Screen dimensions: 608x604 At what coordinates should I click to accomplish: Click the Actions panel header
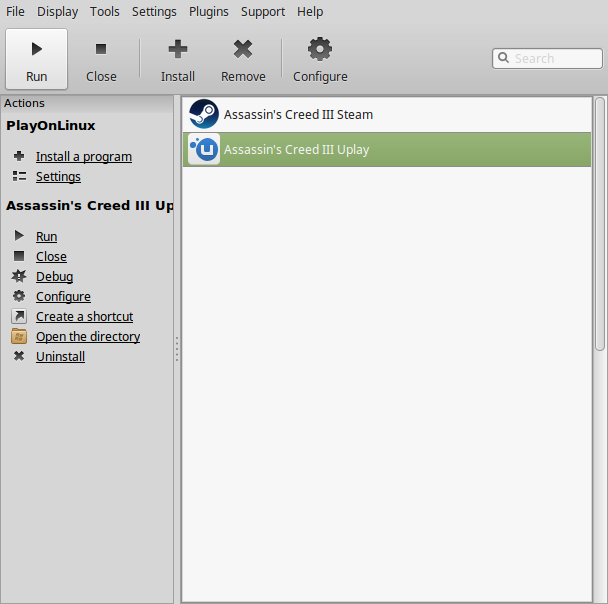click(88, 103)
